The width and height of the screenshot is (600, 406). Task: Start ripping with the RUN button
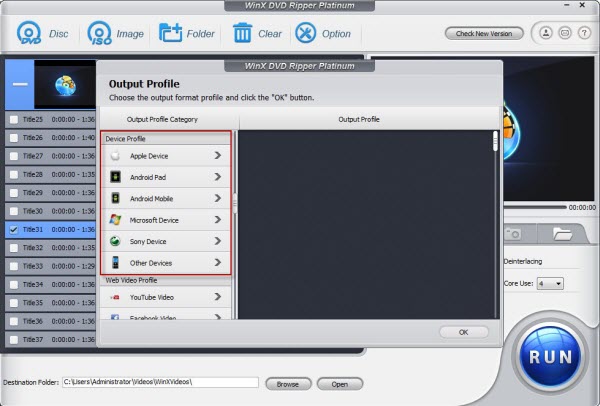[550, 357]
